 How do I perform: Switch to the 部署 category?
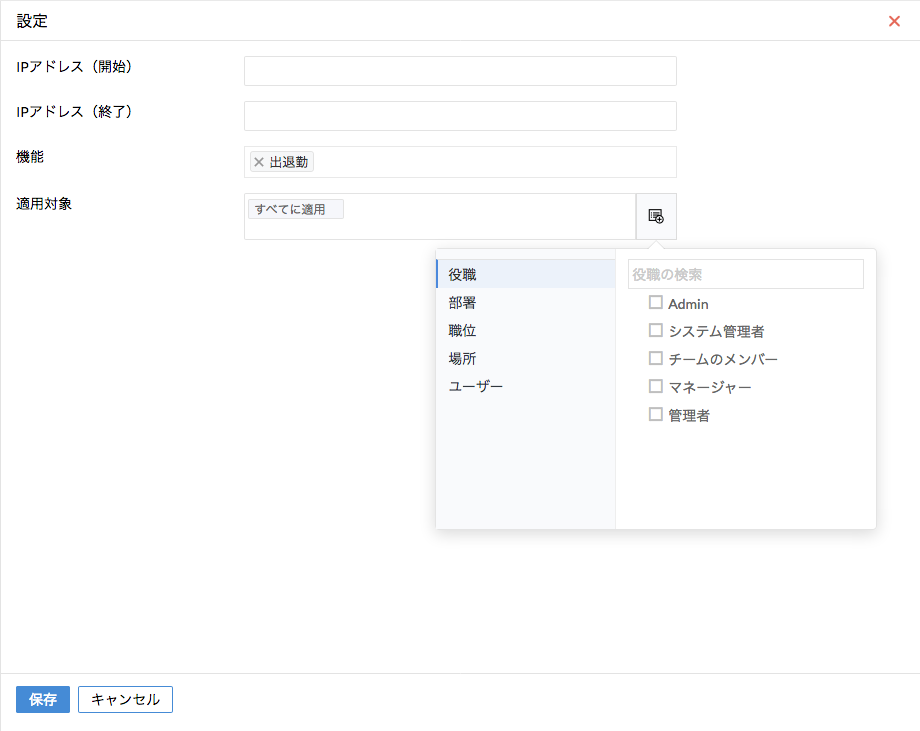[526, 302]
